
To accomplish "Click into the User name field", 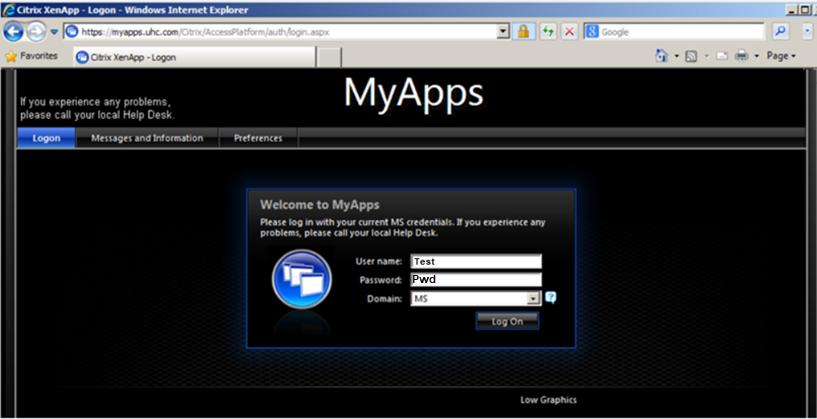I will pyautogui.click(x=476, y=261).
